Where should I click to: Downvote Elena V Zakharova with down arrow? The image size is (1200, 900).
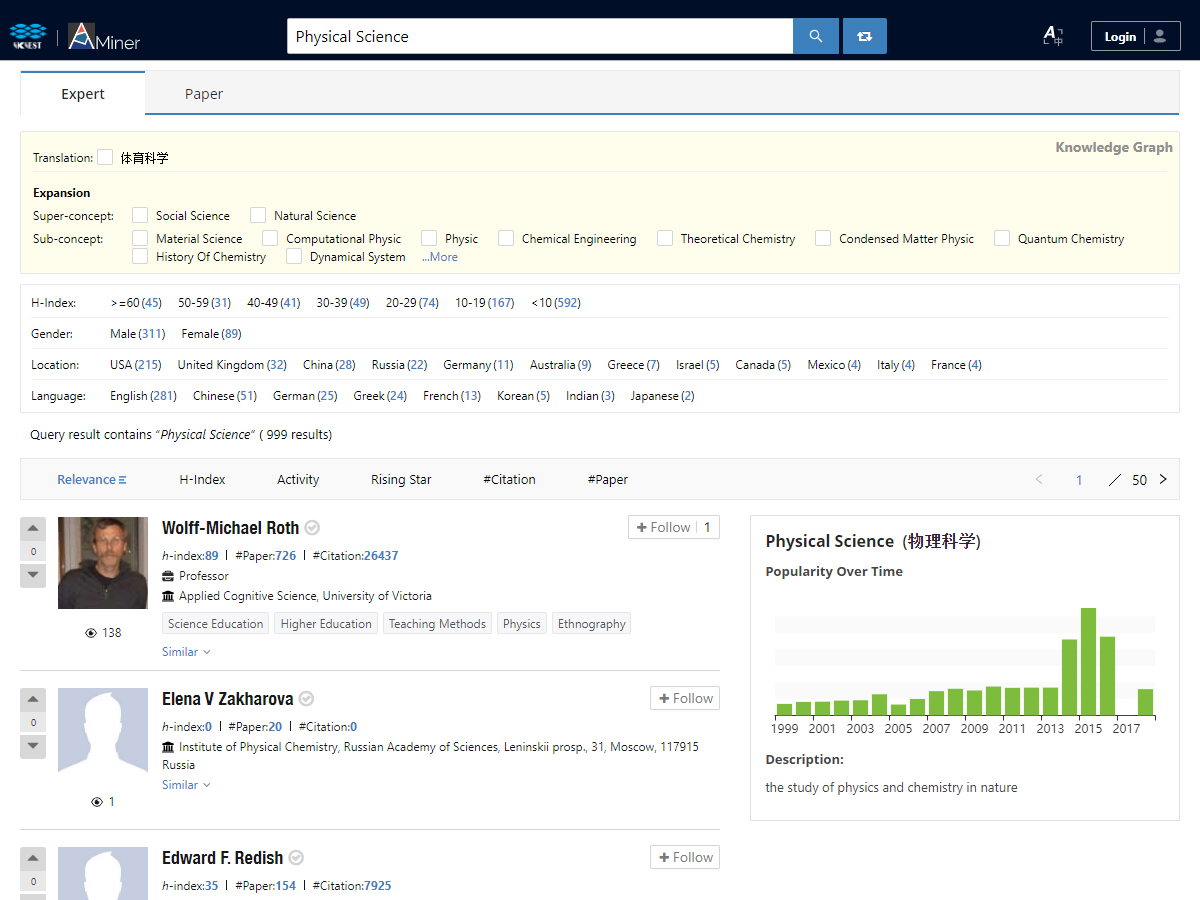(32, 745)
